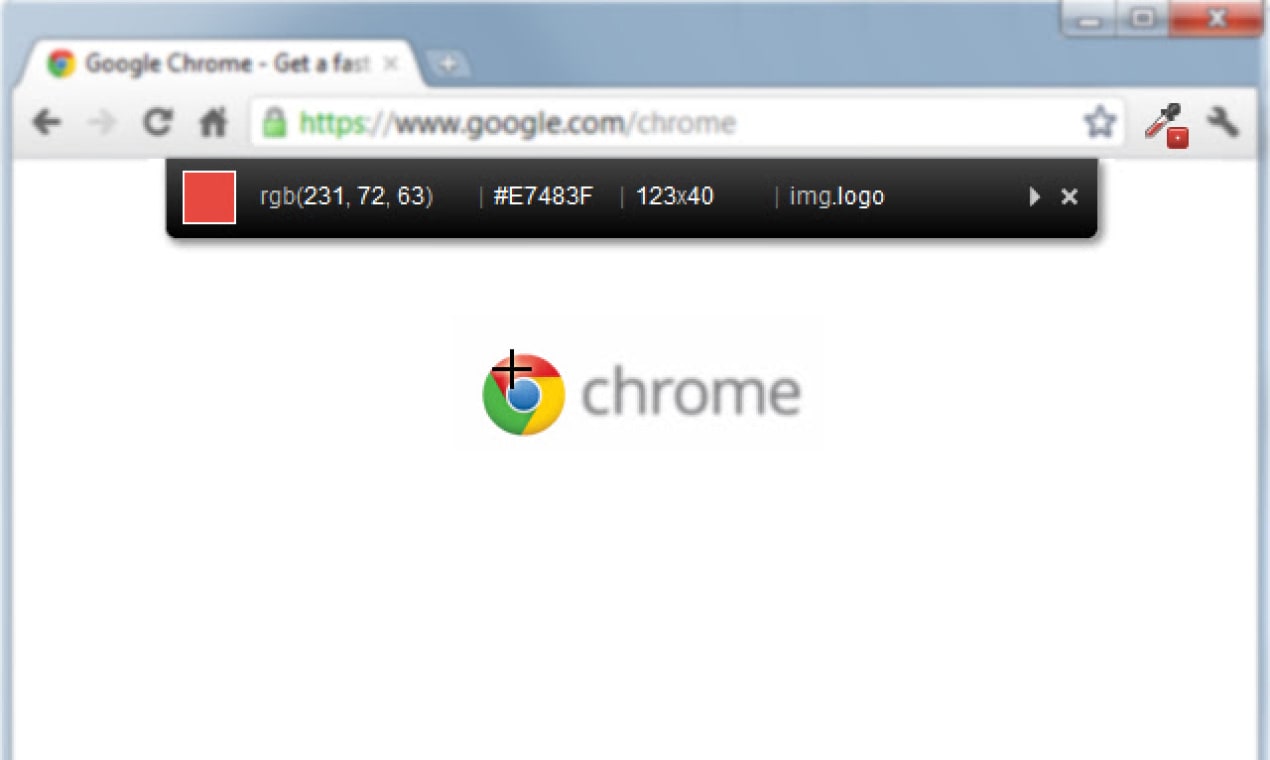Activate the eyedropper color picker extension
Screen dimensions: 1270x760
point(1166,126)
